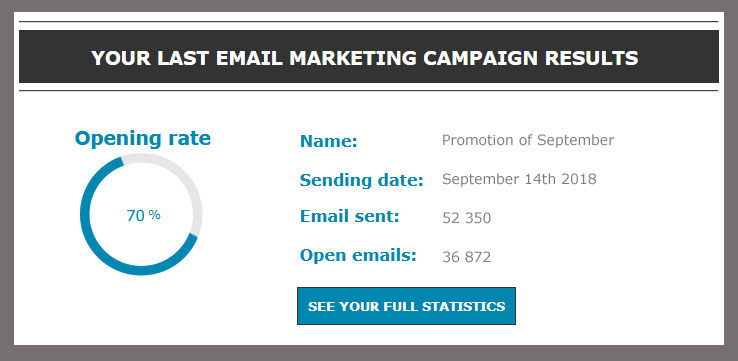Select the Email sent: label
Screen dimensions: 738x361
[x=350, y=217]
